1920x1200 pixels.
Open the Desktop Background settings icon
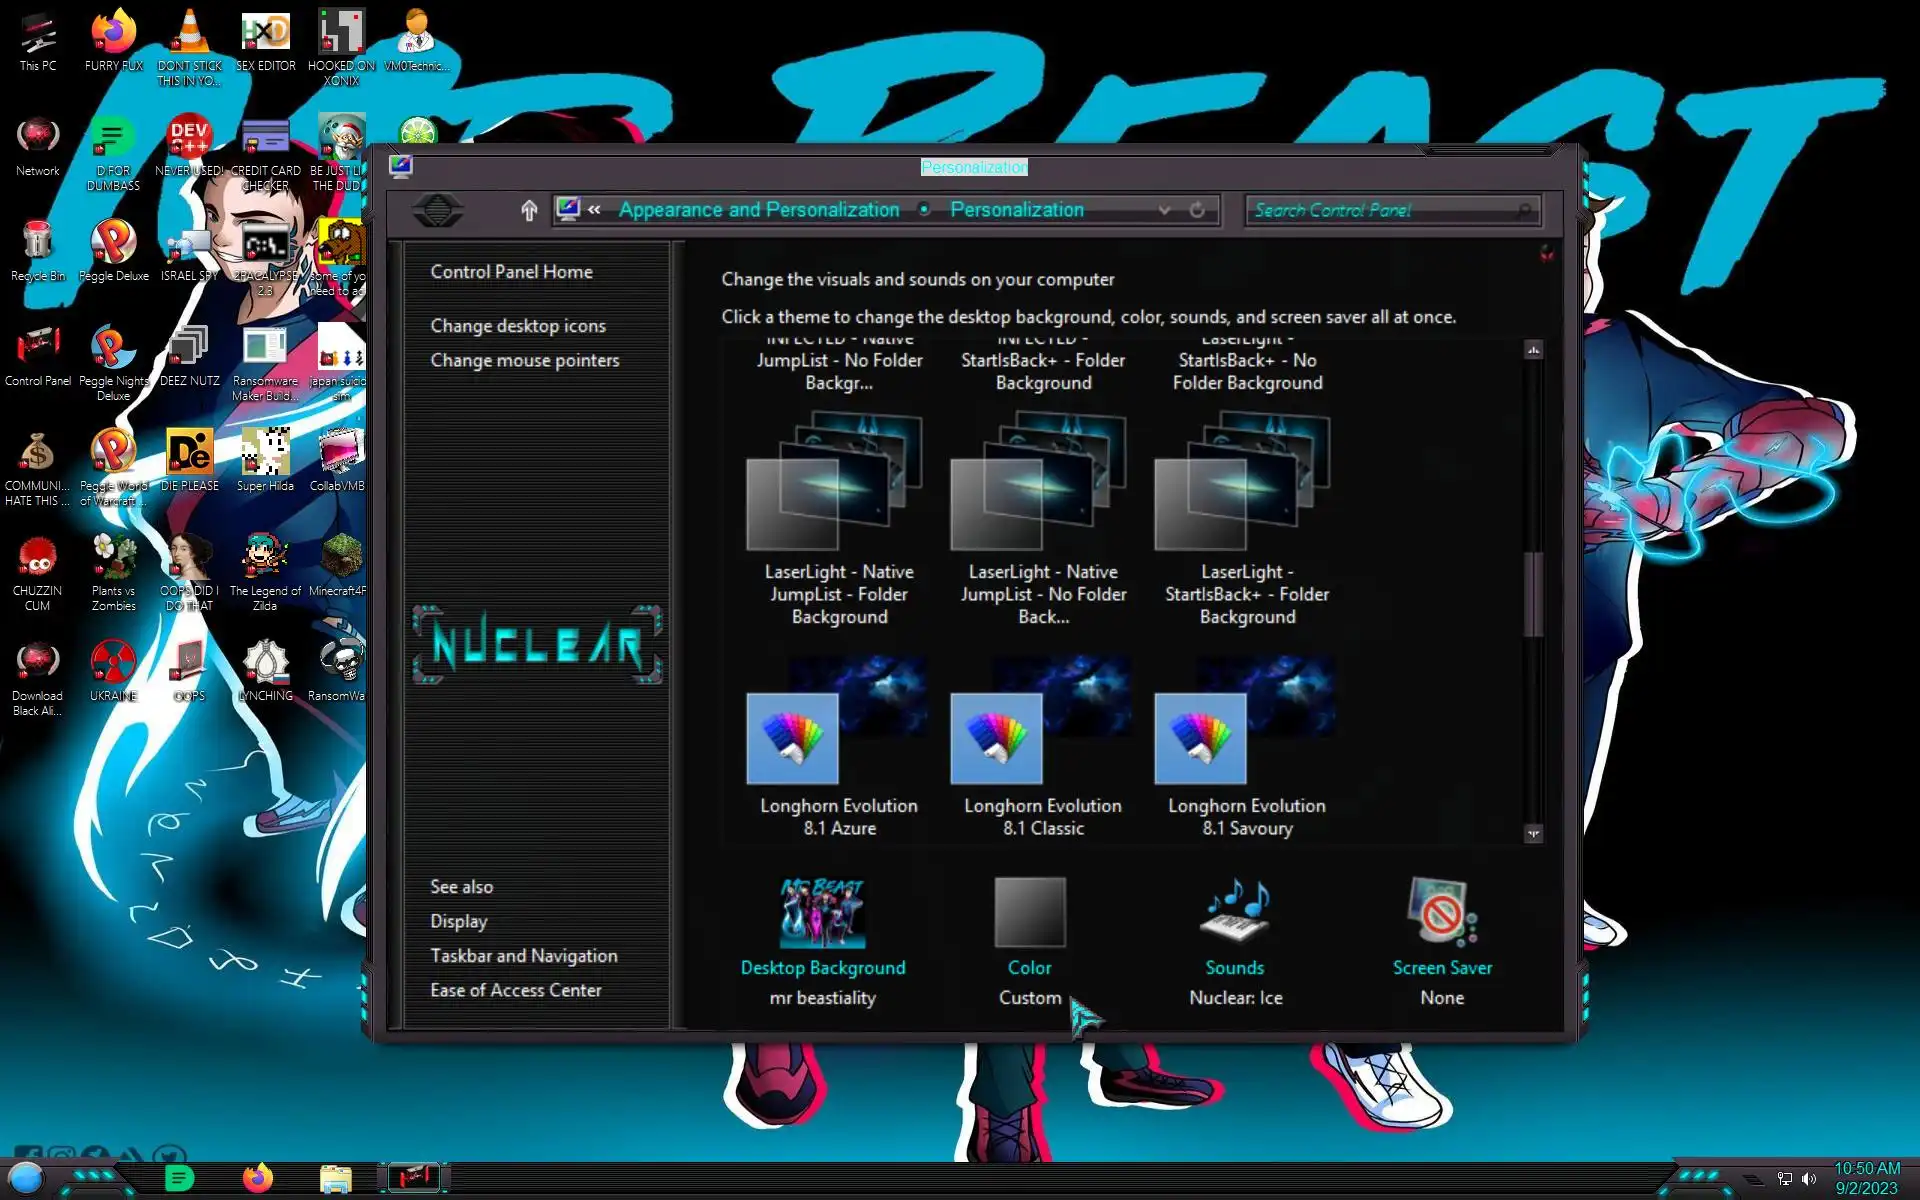pyautogui.click(x=822, y=913)
